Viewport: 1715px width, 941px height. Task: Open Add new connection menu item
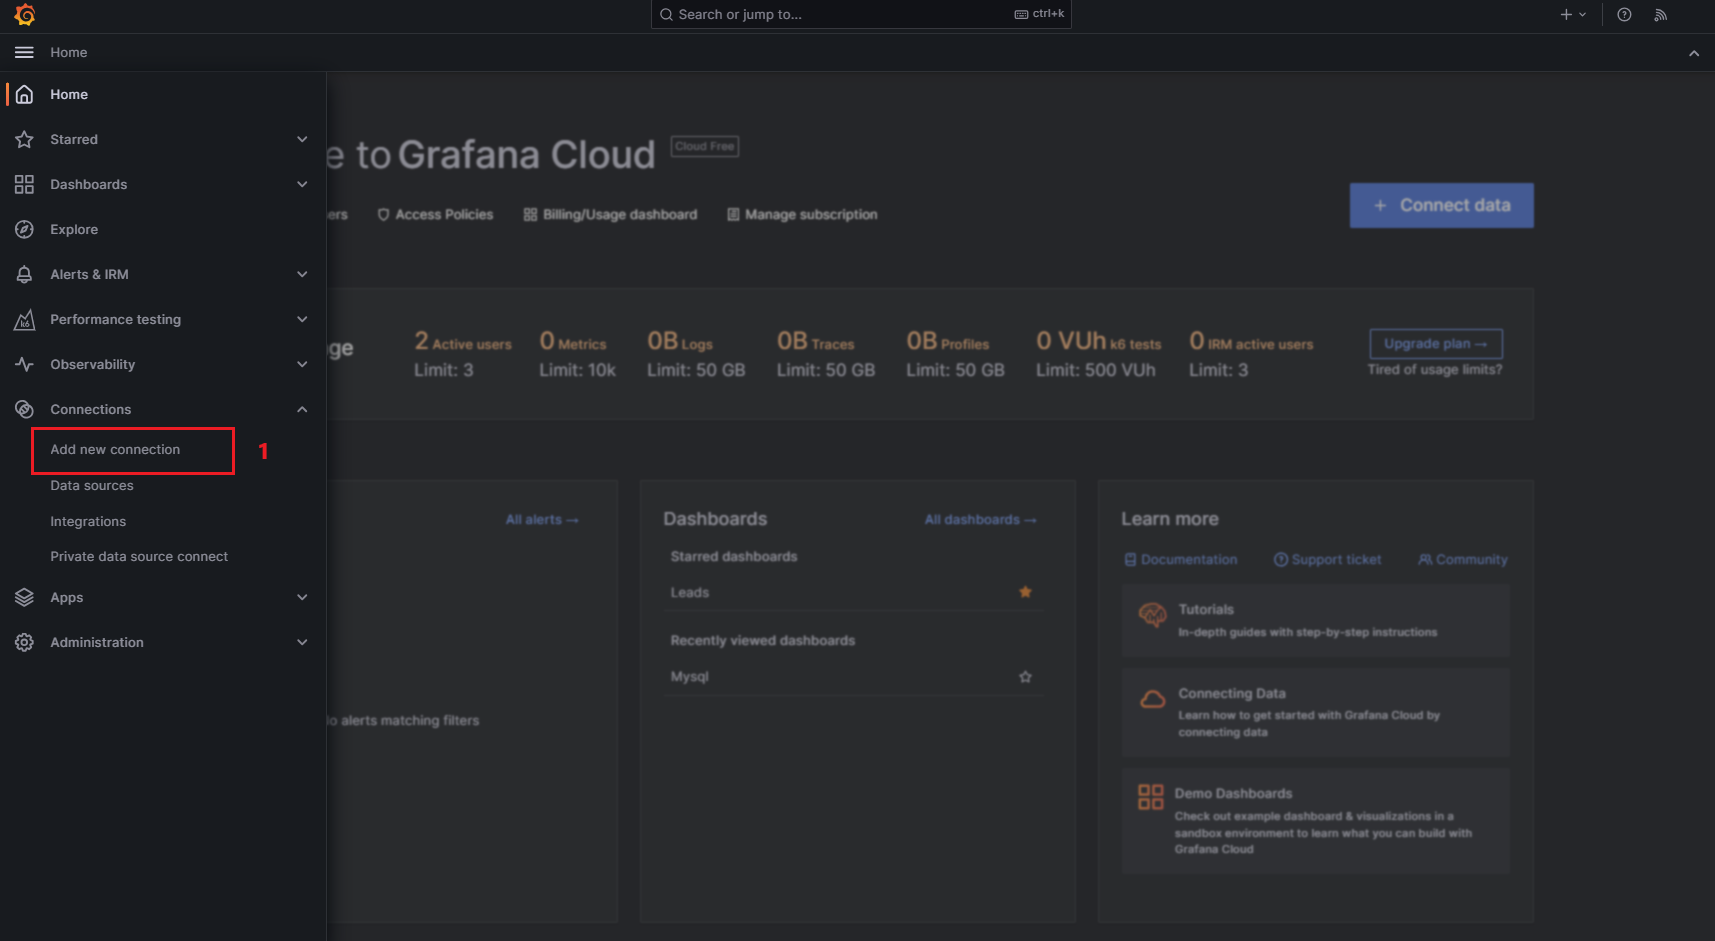coord(115,450)
